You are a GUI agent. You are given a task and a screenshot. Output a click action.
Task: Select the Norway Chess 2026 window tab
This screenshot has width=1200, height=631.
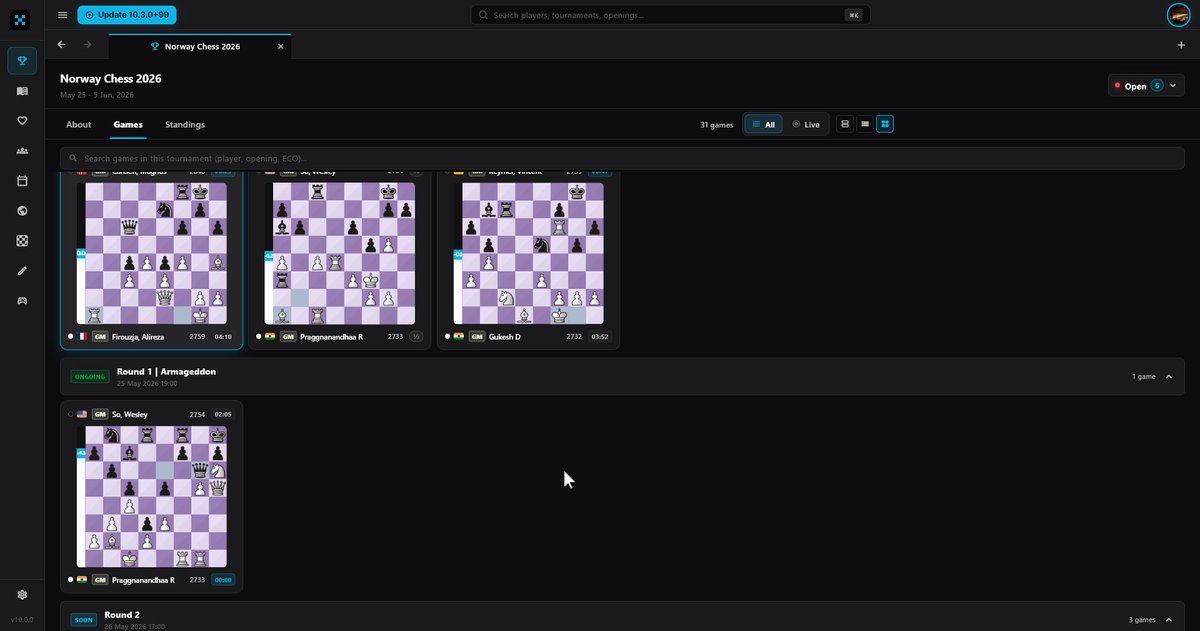pos(200,46)
